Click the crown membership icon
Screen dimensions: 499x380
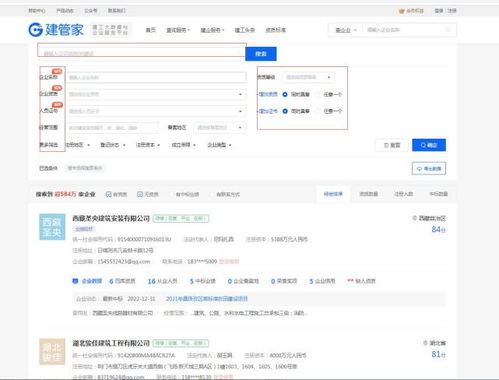pos(401,11)
